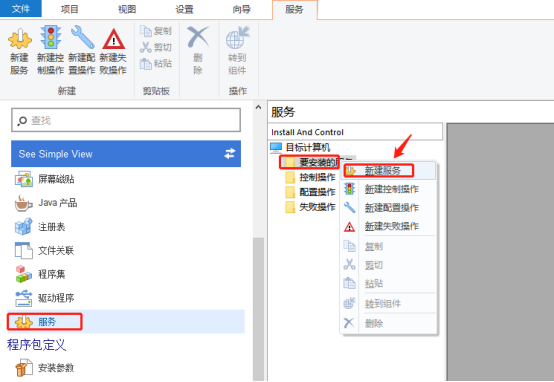Click the 剪切 button in the clipboard group
The height and width of the screenshot is (382, 554).
[x=156, y=47]
